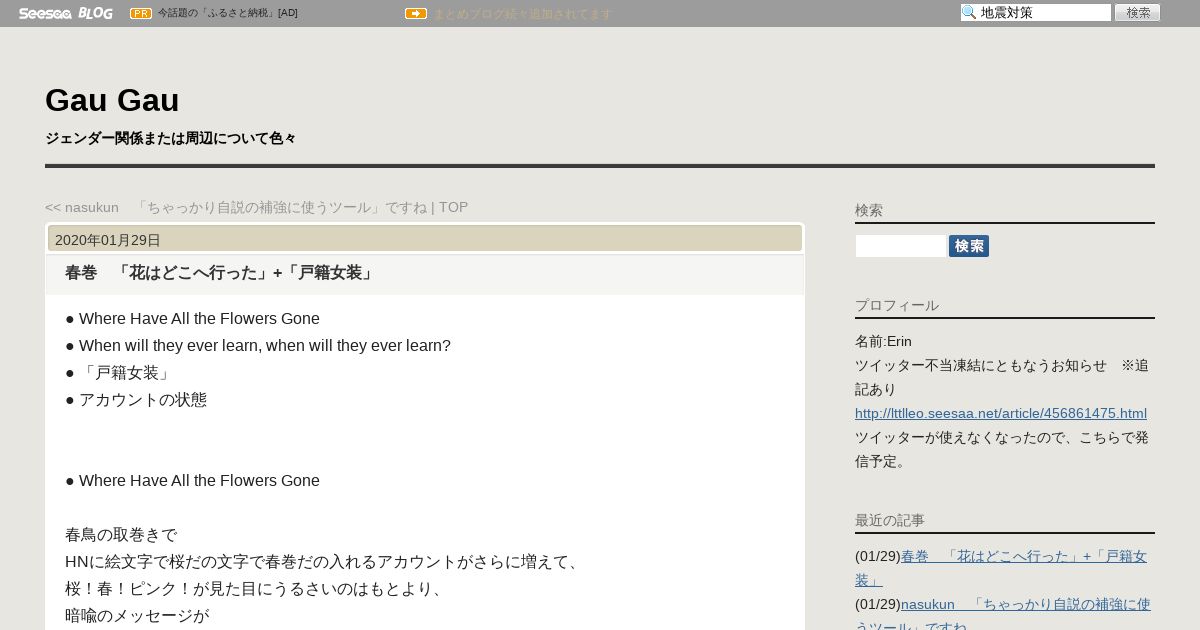Click the When will they ever learn line
Screen dimensions: 1200x630
click(258, 346)
